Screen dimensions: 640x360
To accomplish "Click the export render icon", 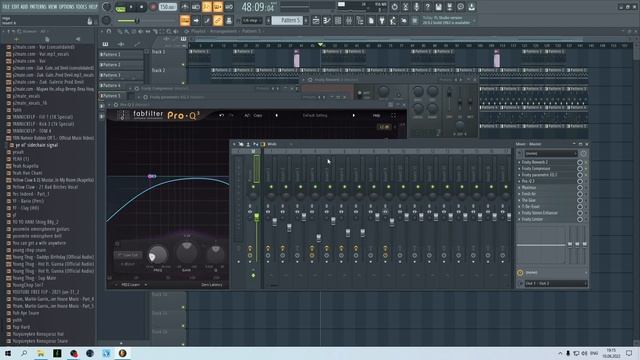I will (x=449, y=7).
